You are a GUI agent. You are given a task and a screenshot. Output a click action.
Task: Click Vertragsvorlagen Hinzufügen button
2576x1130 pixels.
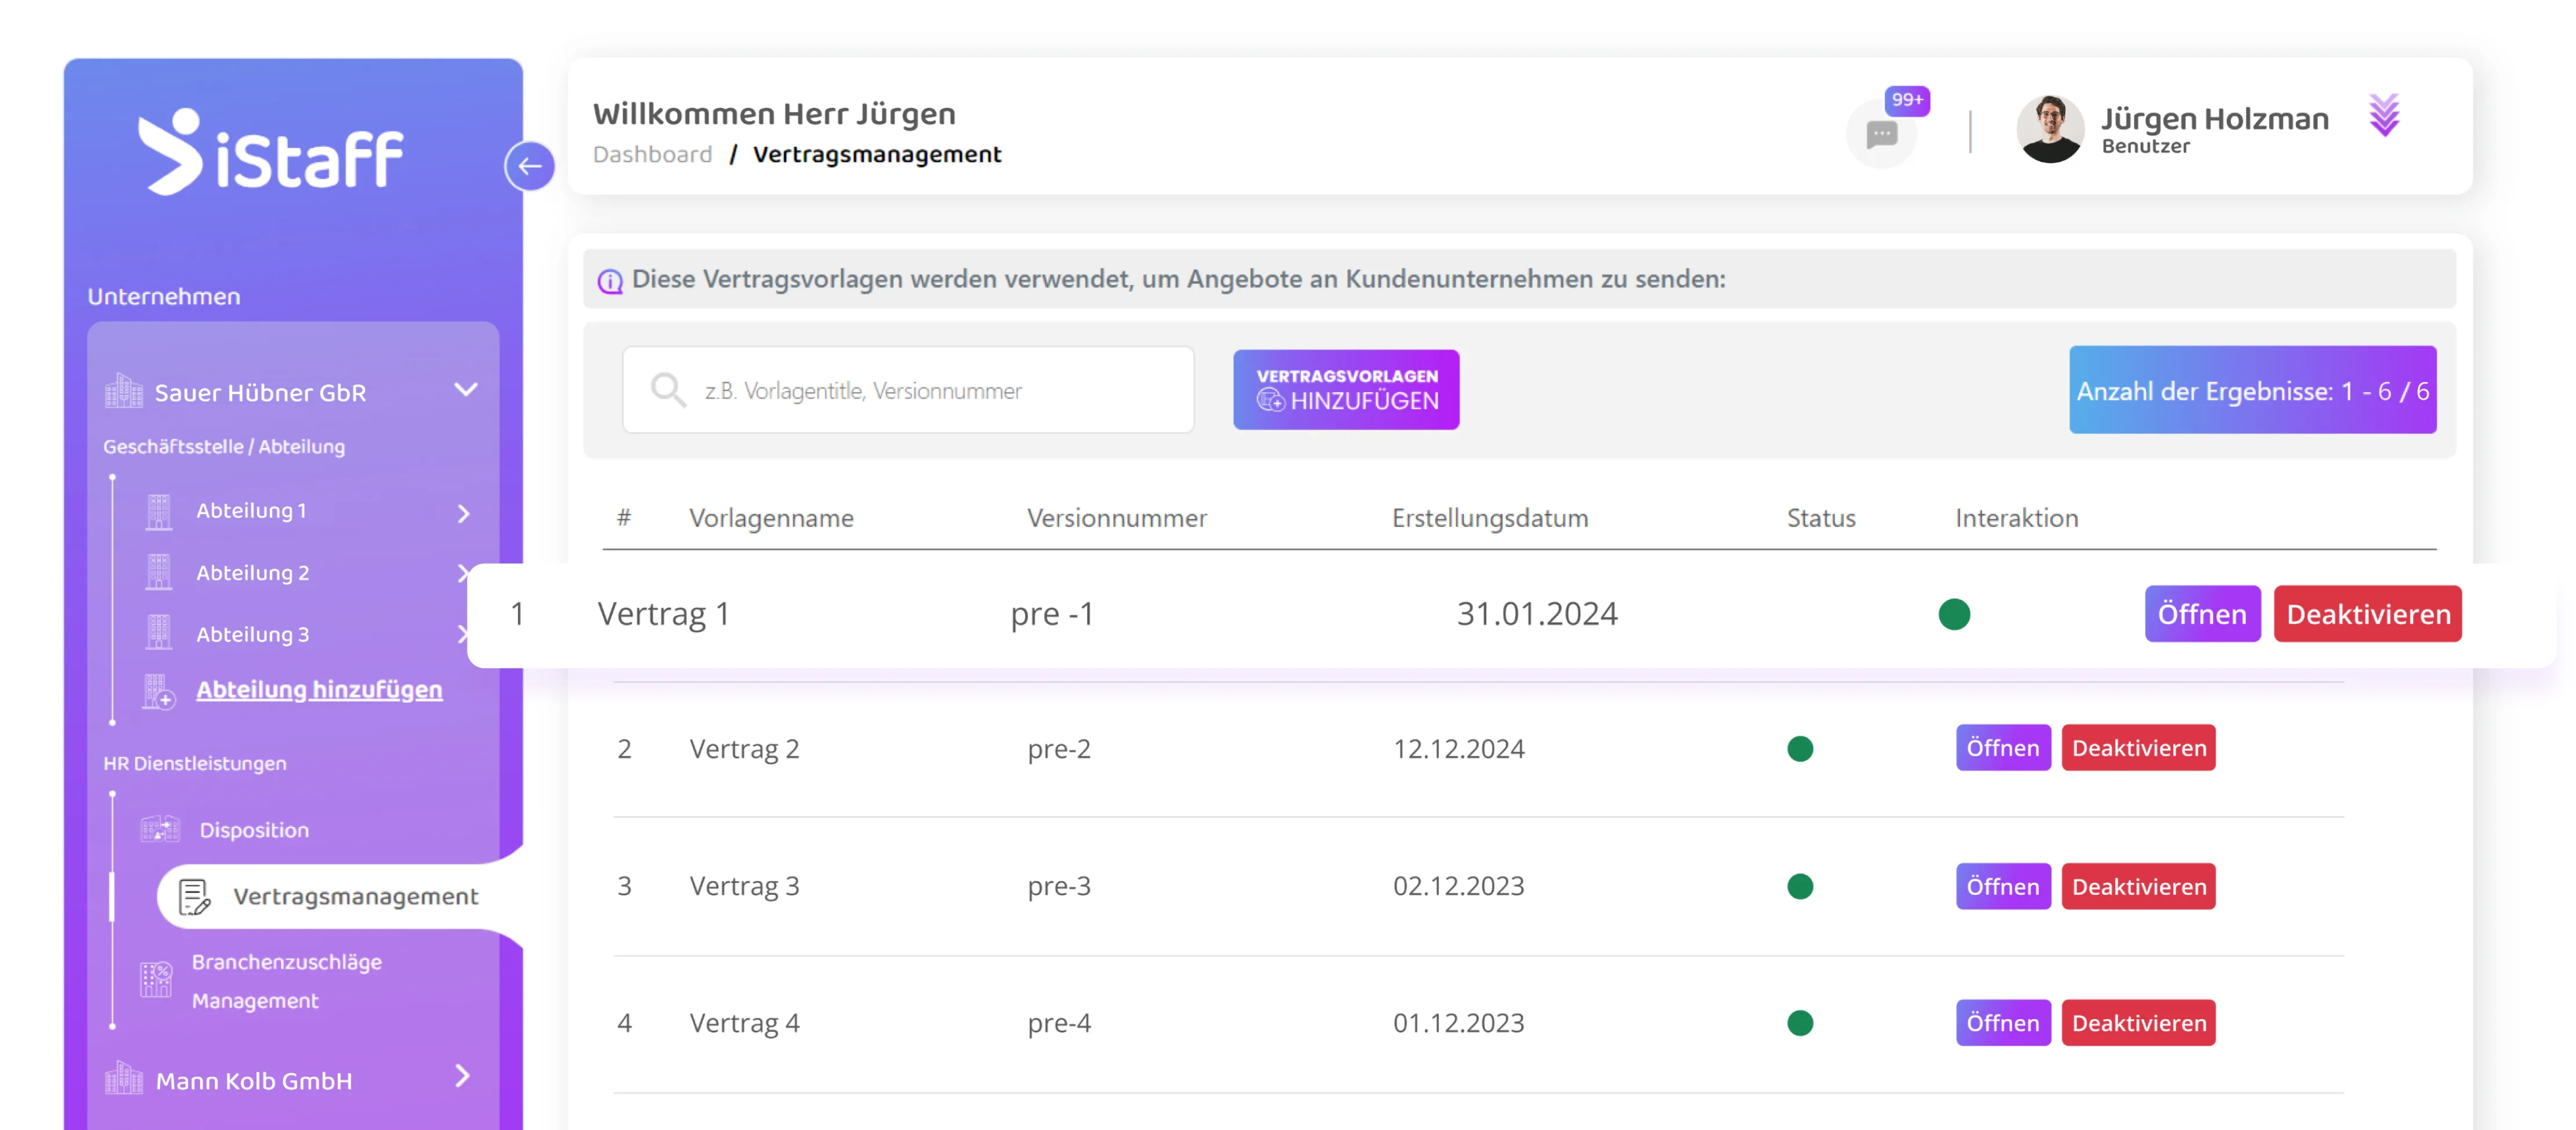point(1345,390)
